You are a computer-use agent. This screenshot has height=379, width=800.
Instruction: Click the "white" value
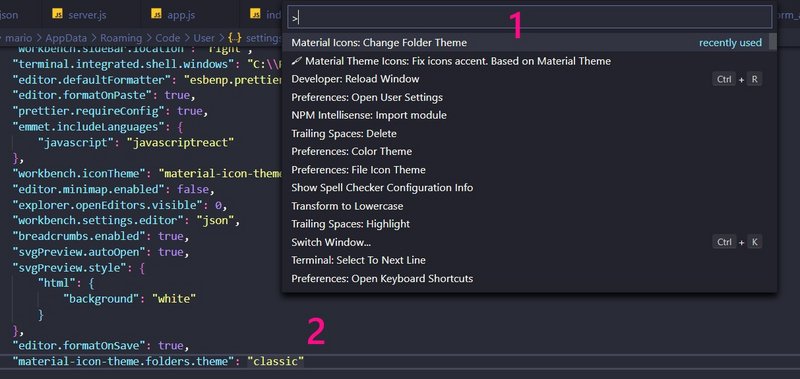tap(174, 298)
